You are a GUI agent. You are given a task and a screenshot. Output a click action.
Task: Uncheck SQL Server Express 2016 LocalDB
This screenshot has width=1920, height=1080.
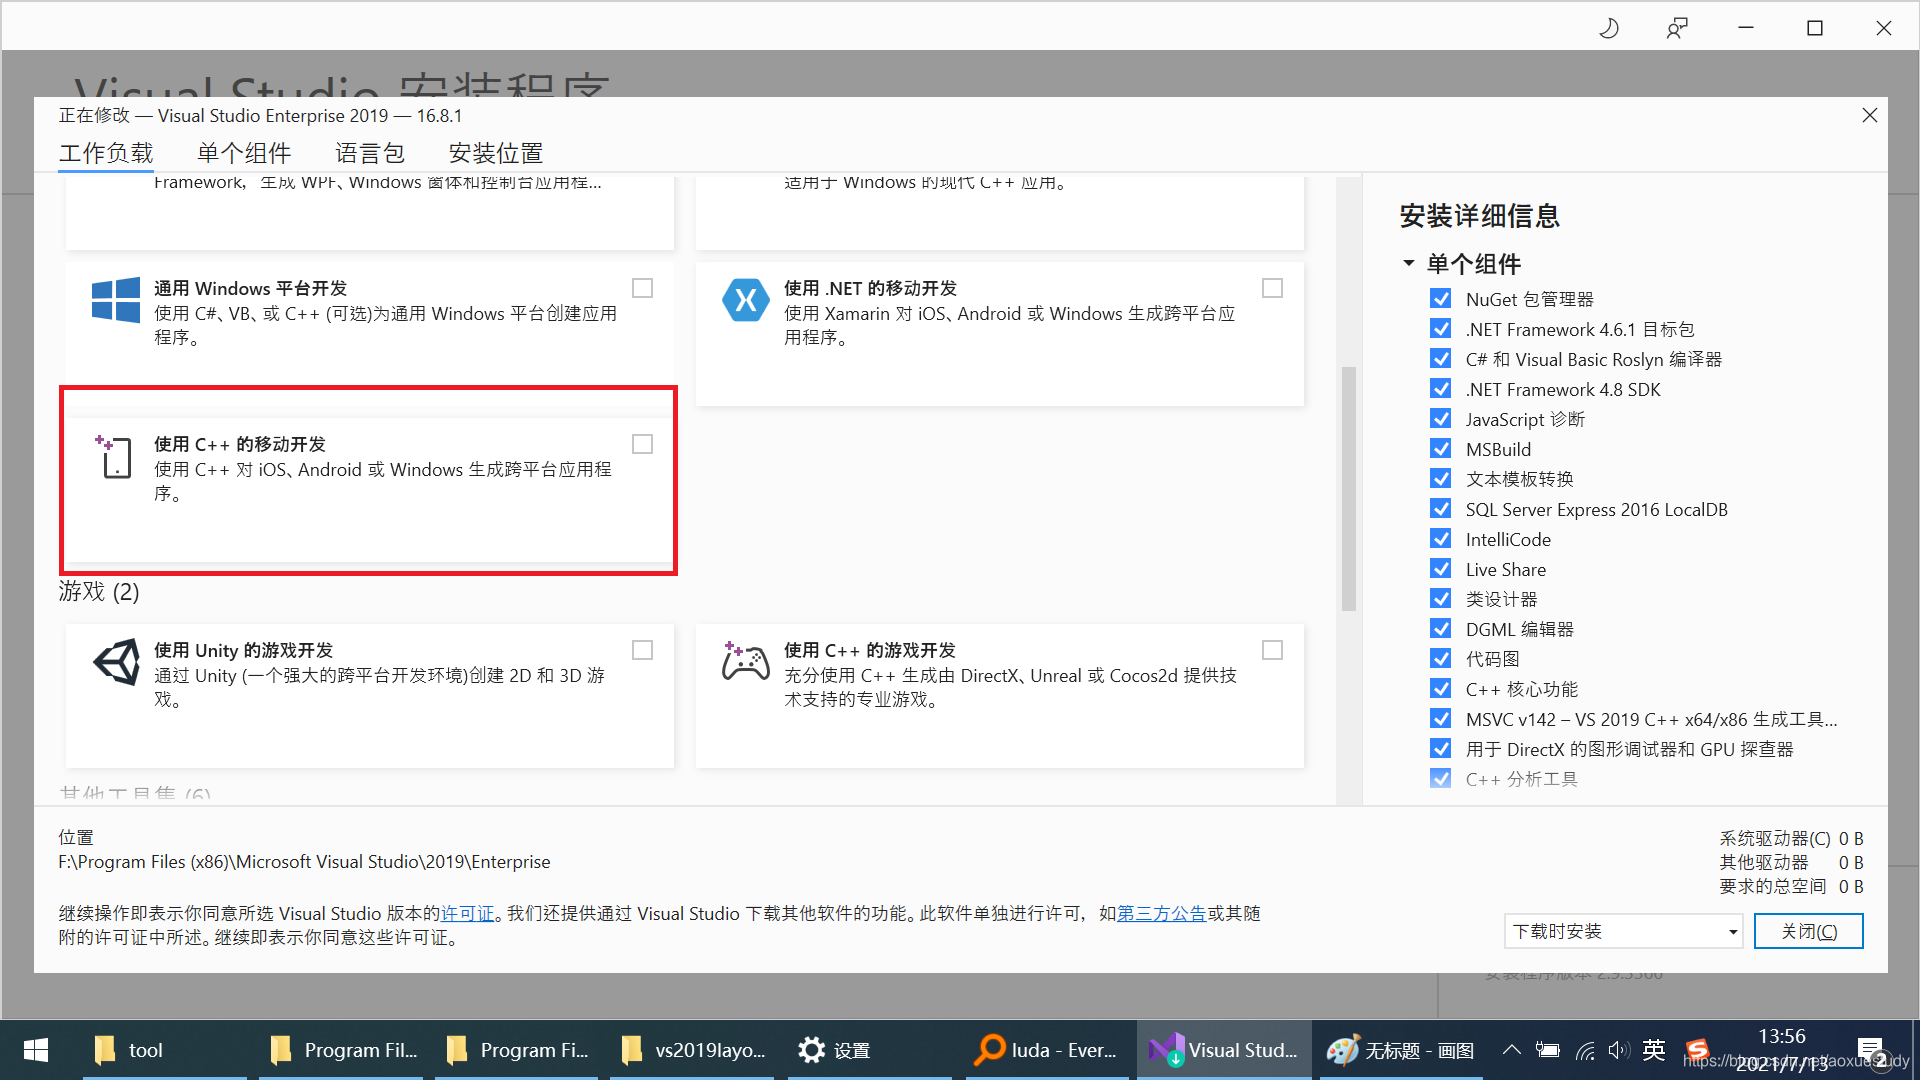1440,509
